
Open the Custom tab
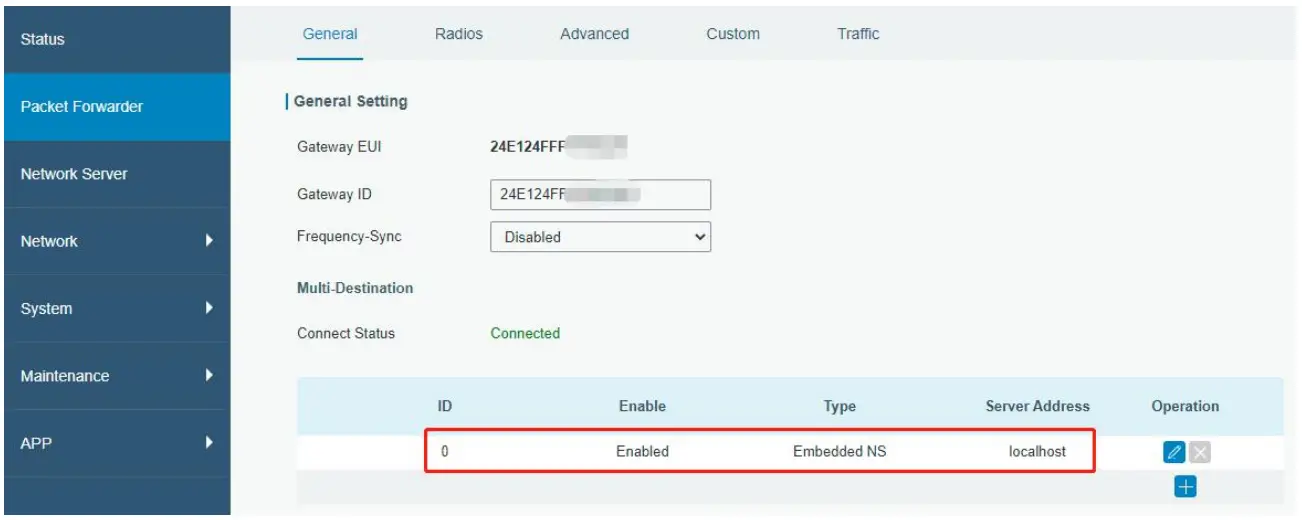pyautogui.click(x=733, y=34)
